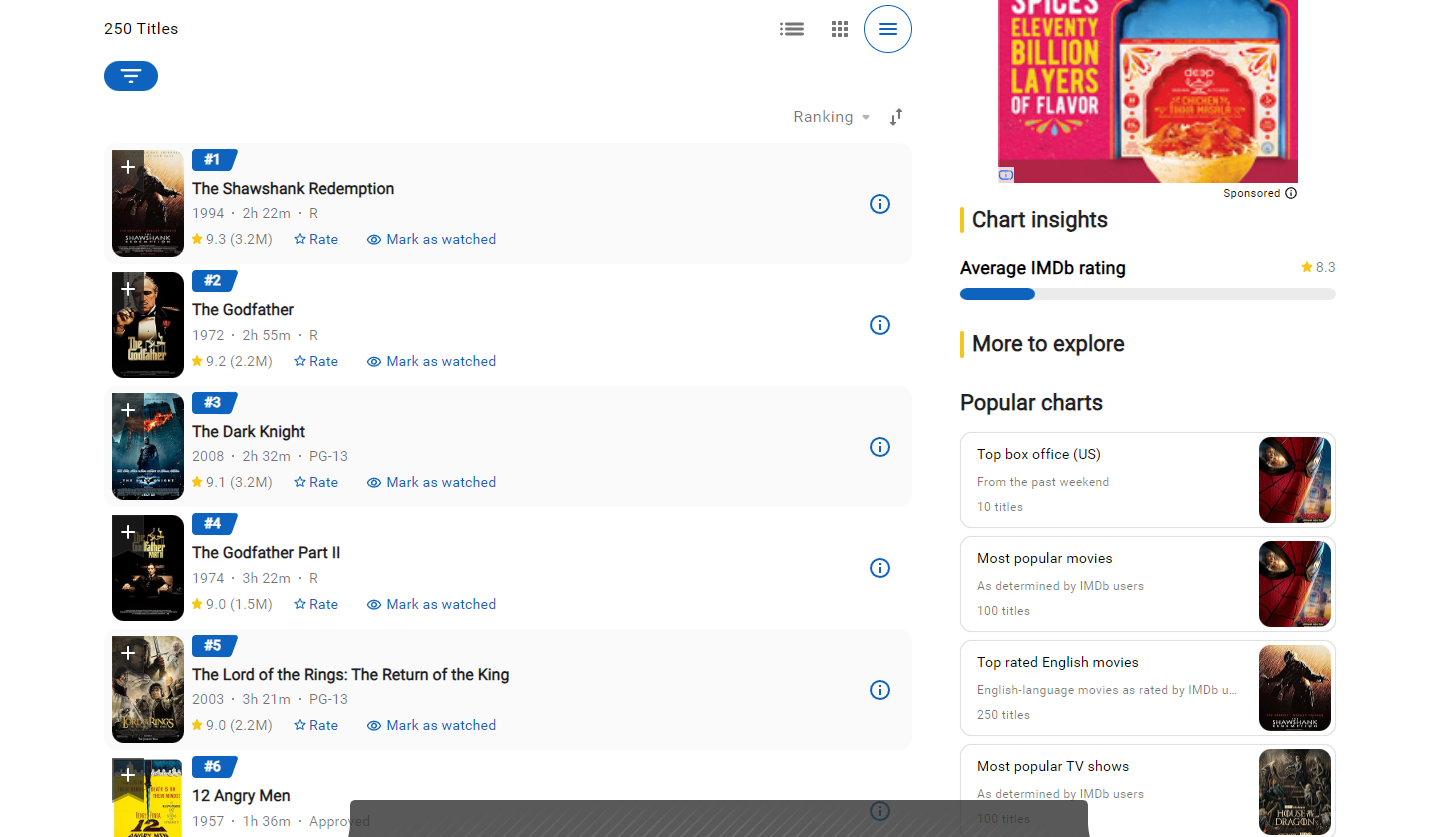Open The Shawshank Redemption title link
Screen dimensions: 1440x837
click(293, 189)
